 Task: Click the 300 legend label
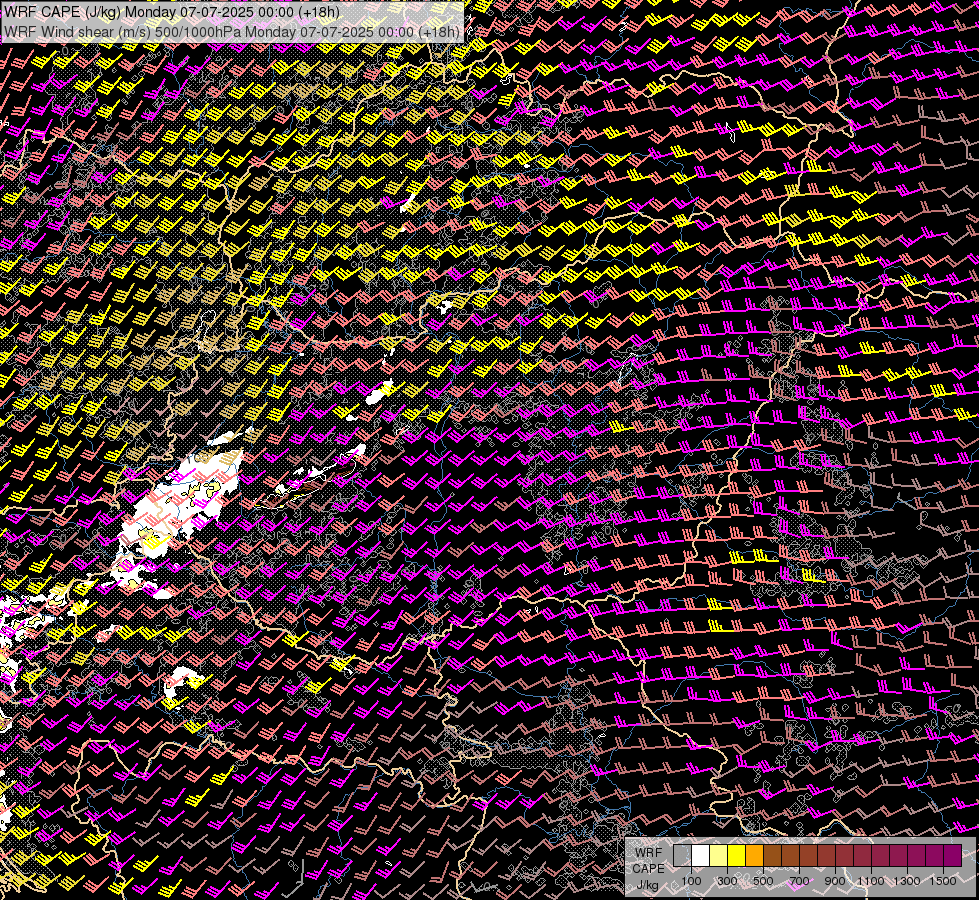pos(727,881)
